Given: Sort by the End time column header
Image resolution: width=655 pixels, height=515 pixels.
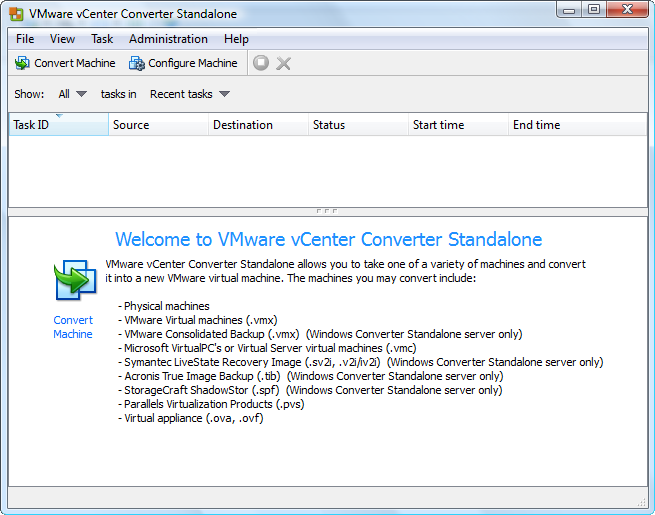Looking at the screenshot, I should pos(577,124).
